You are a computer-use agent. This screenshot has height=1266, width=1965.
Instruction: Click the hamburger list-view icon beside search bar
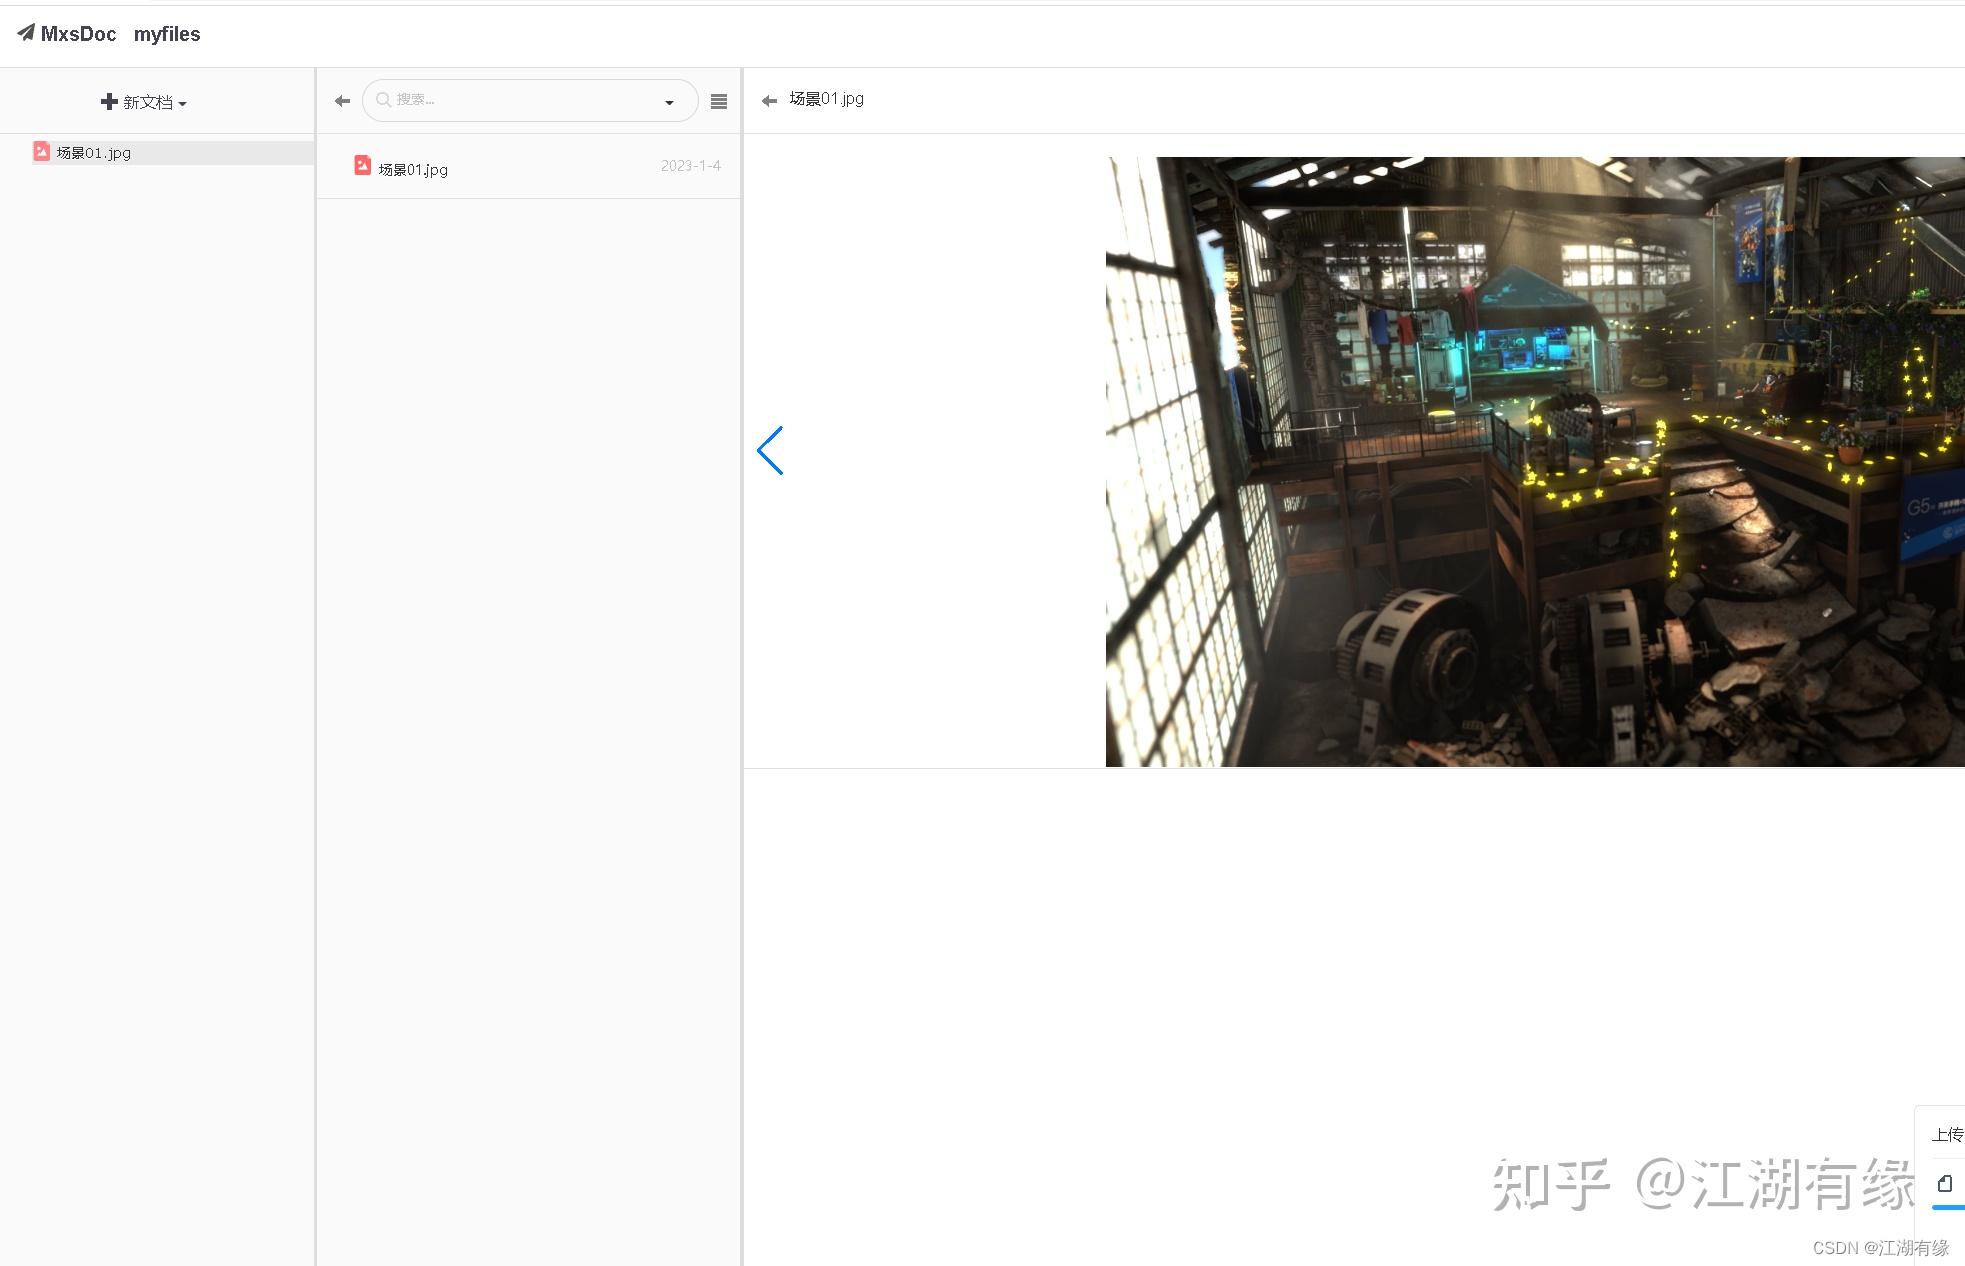tap(718, 100)
